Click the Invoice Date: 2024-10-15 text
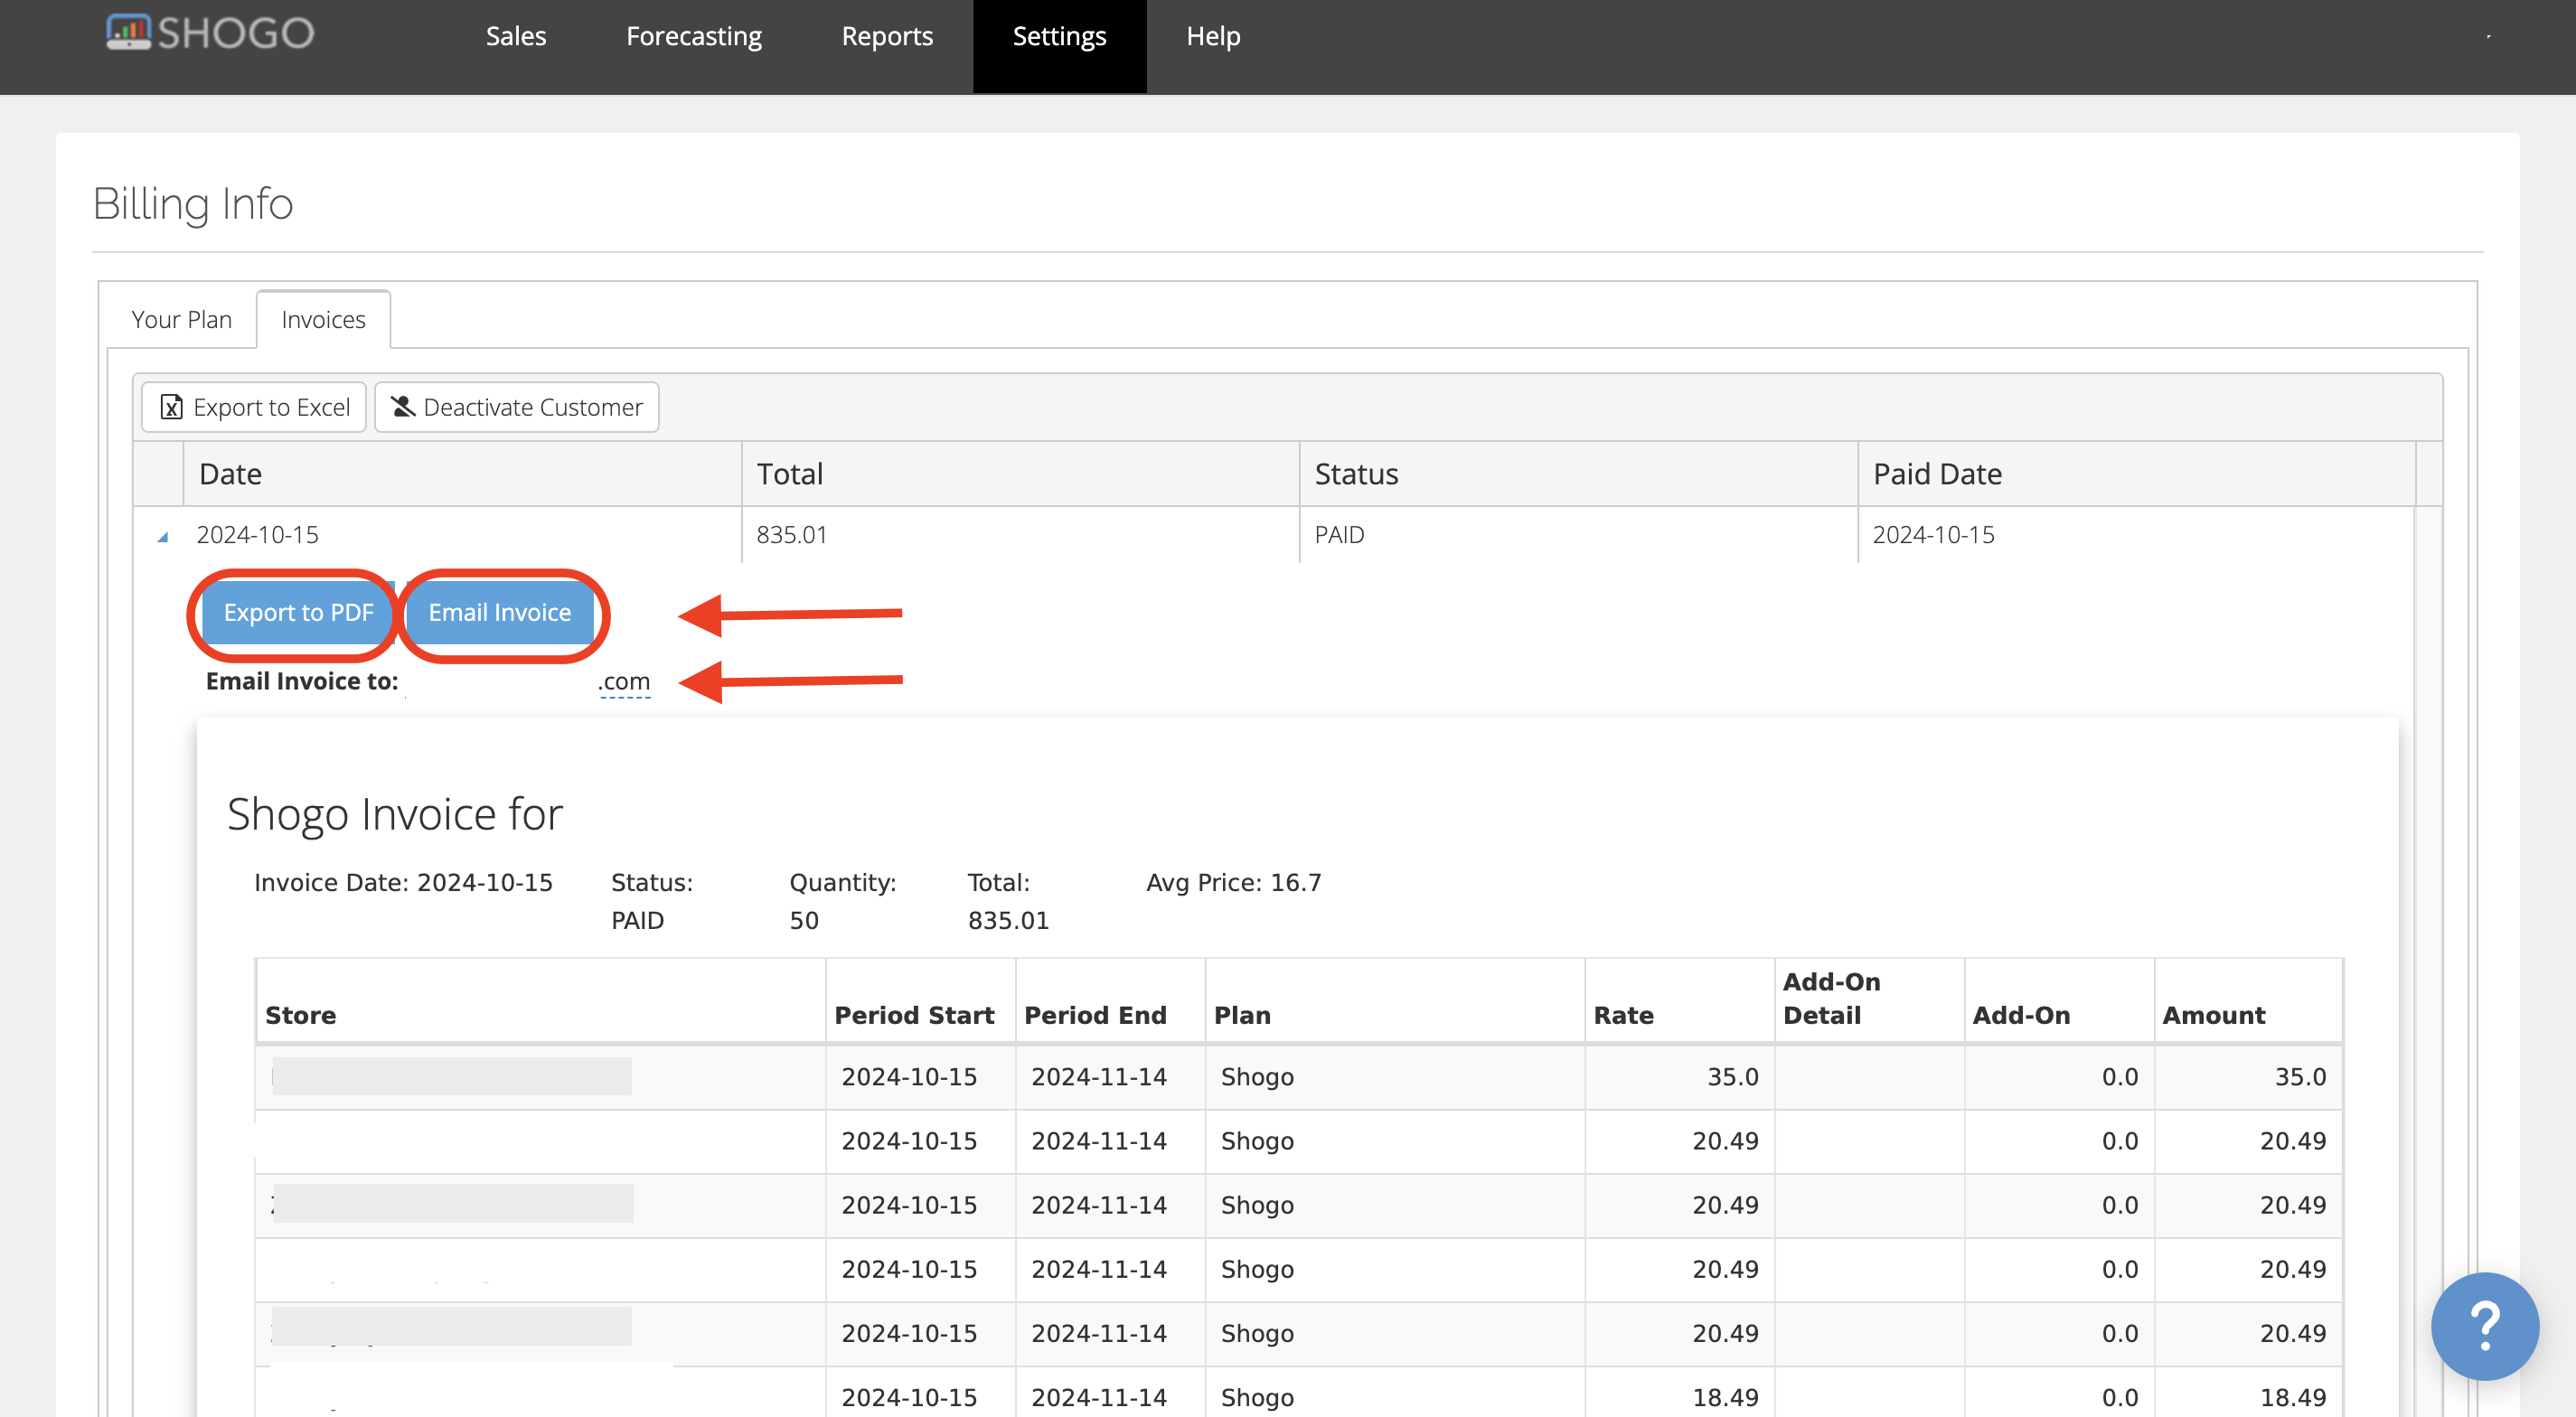The height and width of the screenshot is (1417, 2576). tap(403, 883)
